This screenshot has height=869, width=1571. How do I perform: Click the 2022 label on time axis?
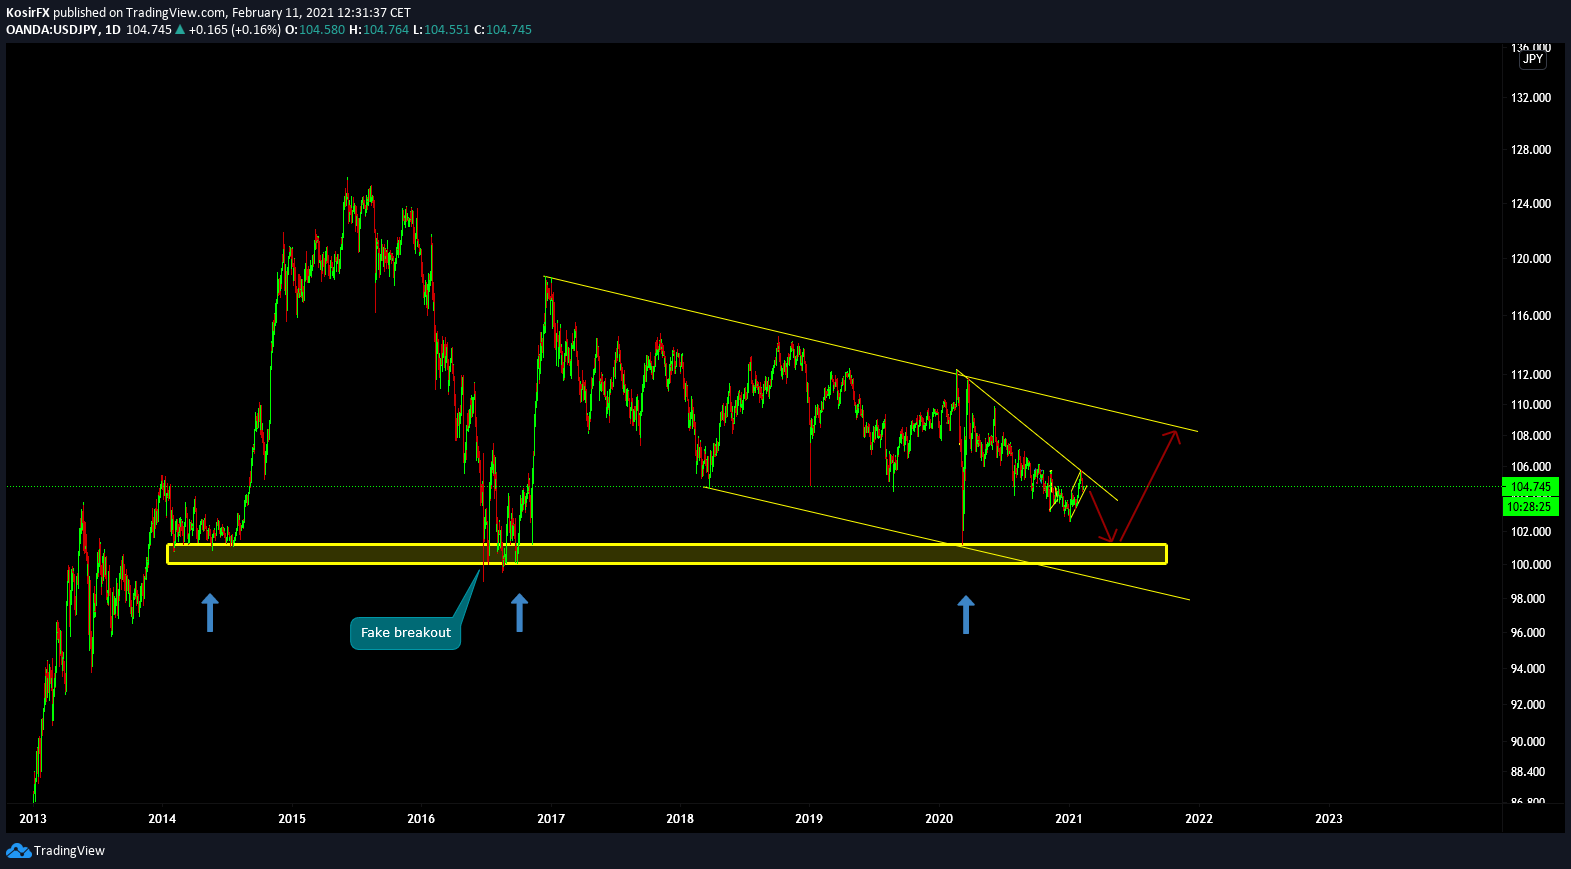[1199, 819]
